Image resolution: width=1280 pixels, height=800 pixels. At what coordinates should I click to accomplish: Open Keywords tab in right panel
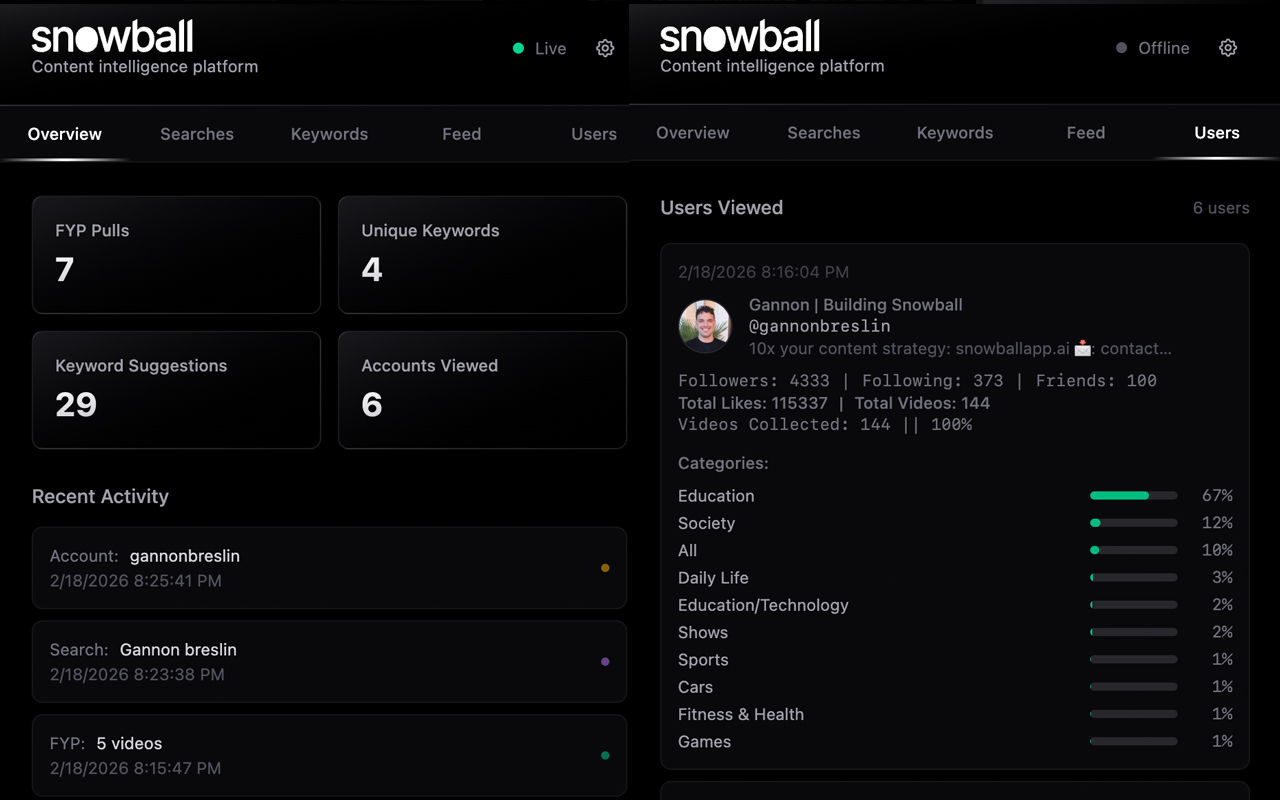click(x=955, y=133)
